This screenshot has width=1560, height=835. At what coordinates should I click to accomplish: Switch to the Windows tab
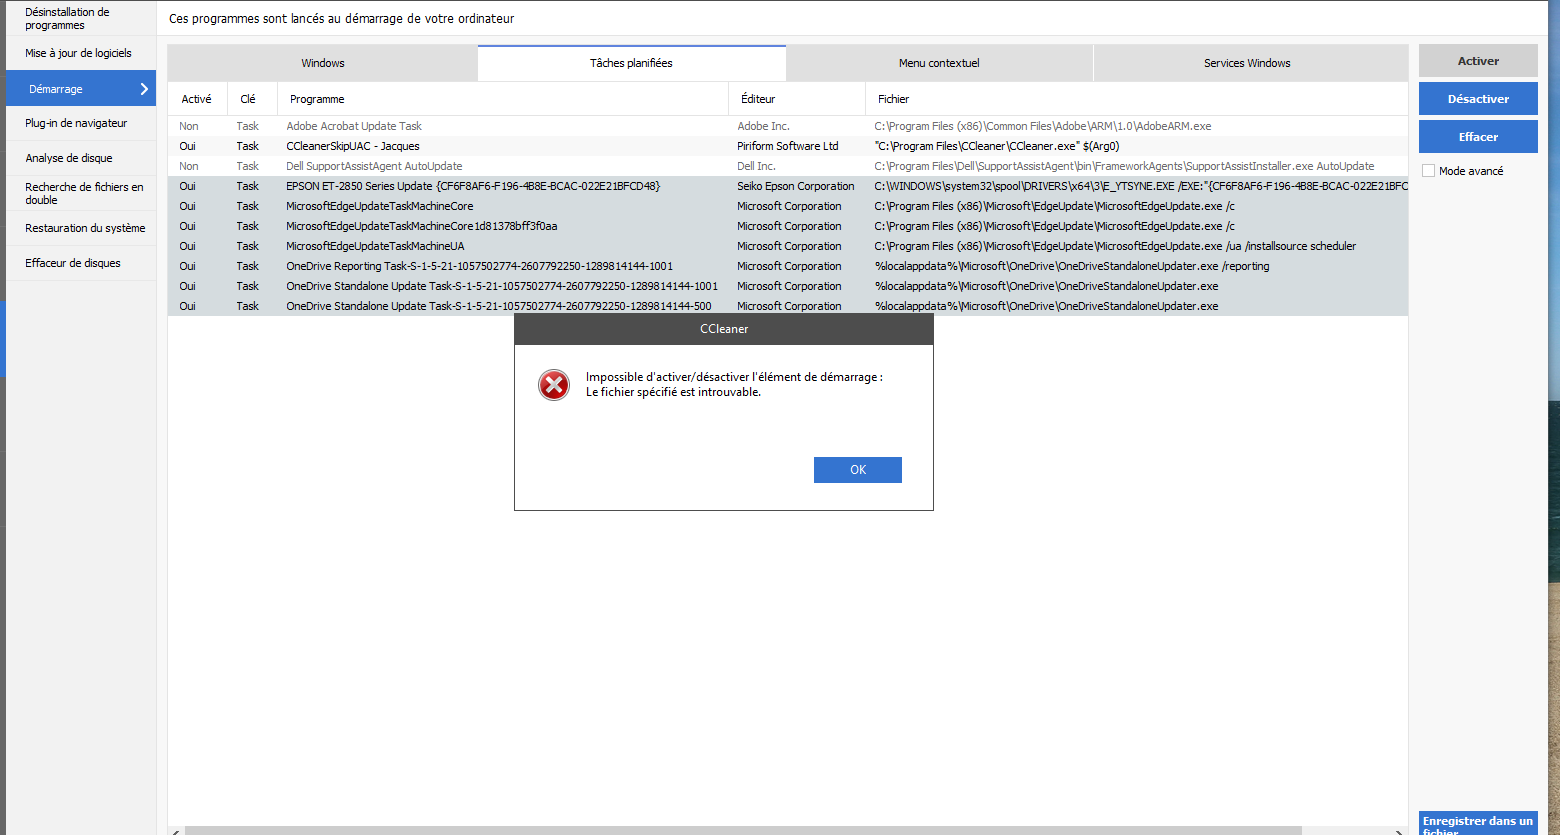click(x=323, y=63)
